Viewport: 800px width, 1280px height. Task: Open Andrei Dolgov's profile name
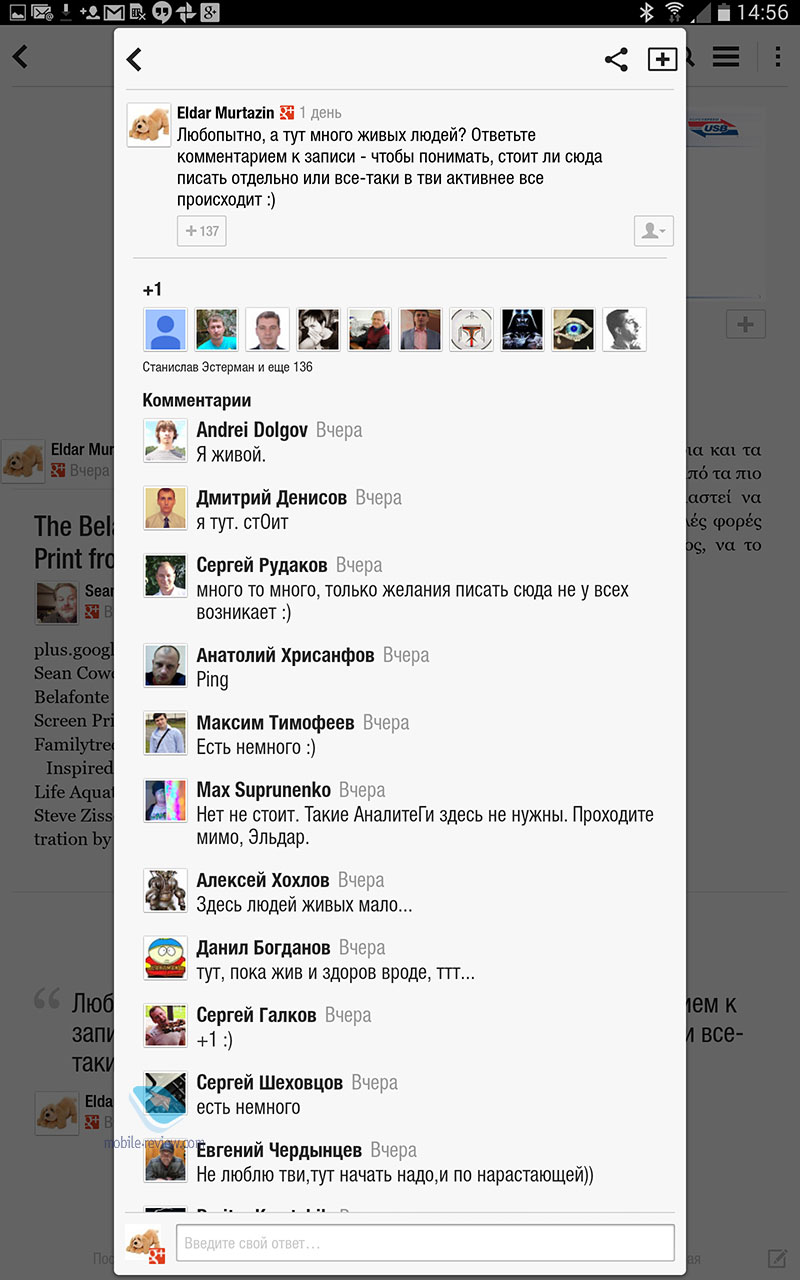[252, 430]
